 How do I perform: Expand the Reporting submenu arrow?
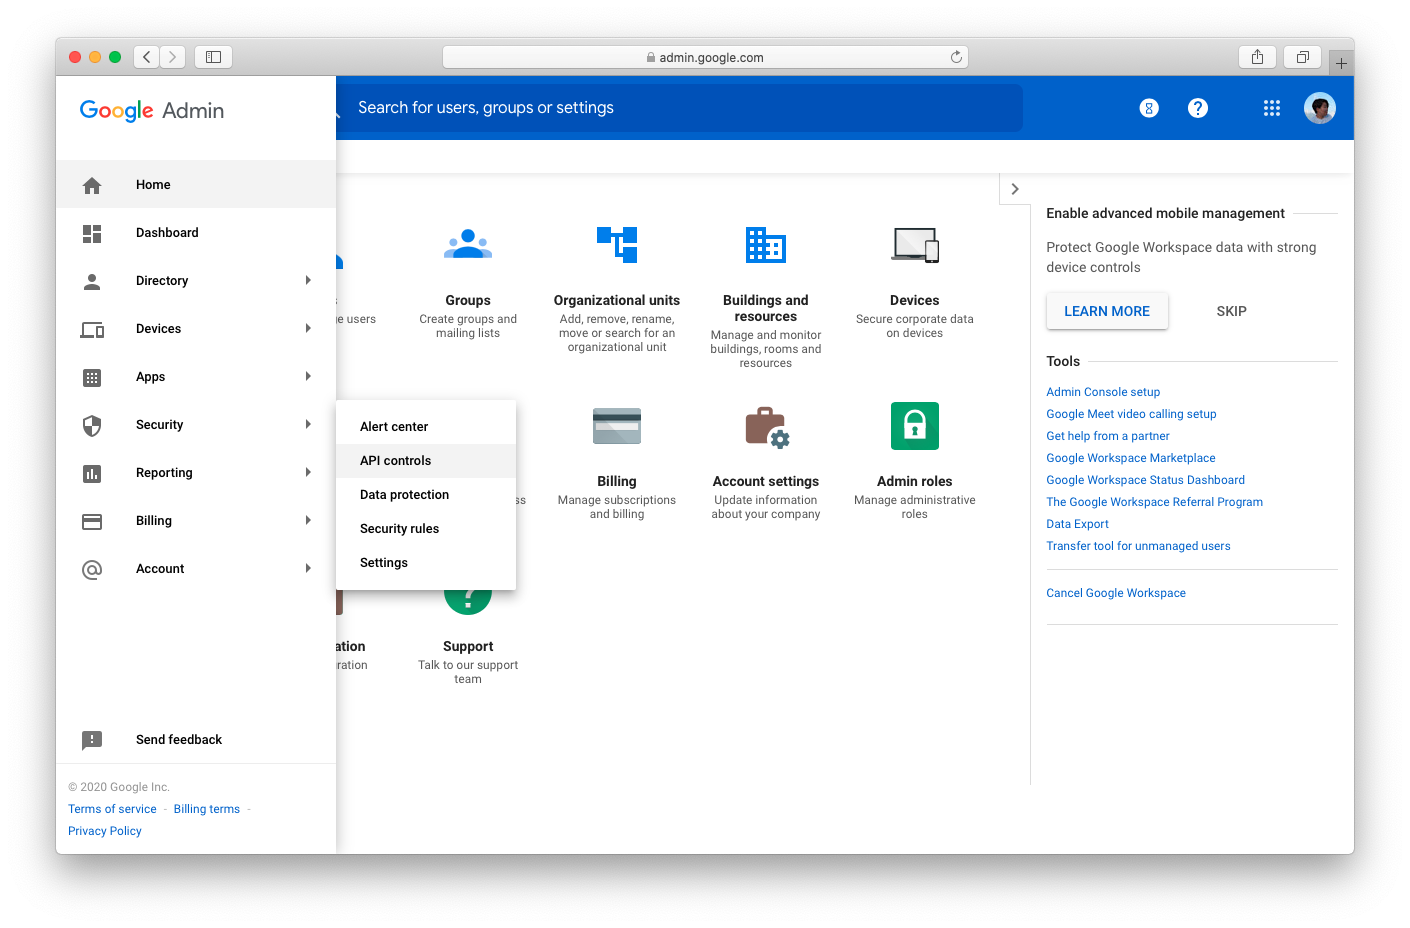click(x=308, y=472)
